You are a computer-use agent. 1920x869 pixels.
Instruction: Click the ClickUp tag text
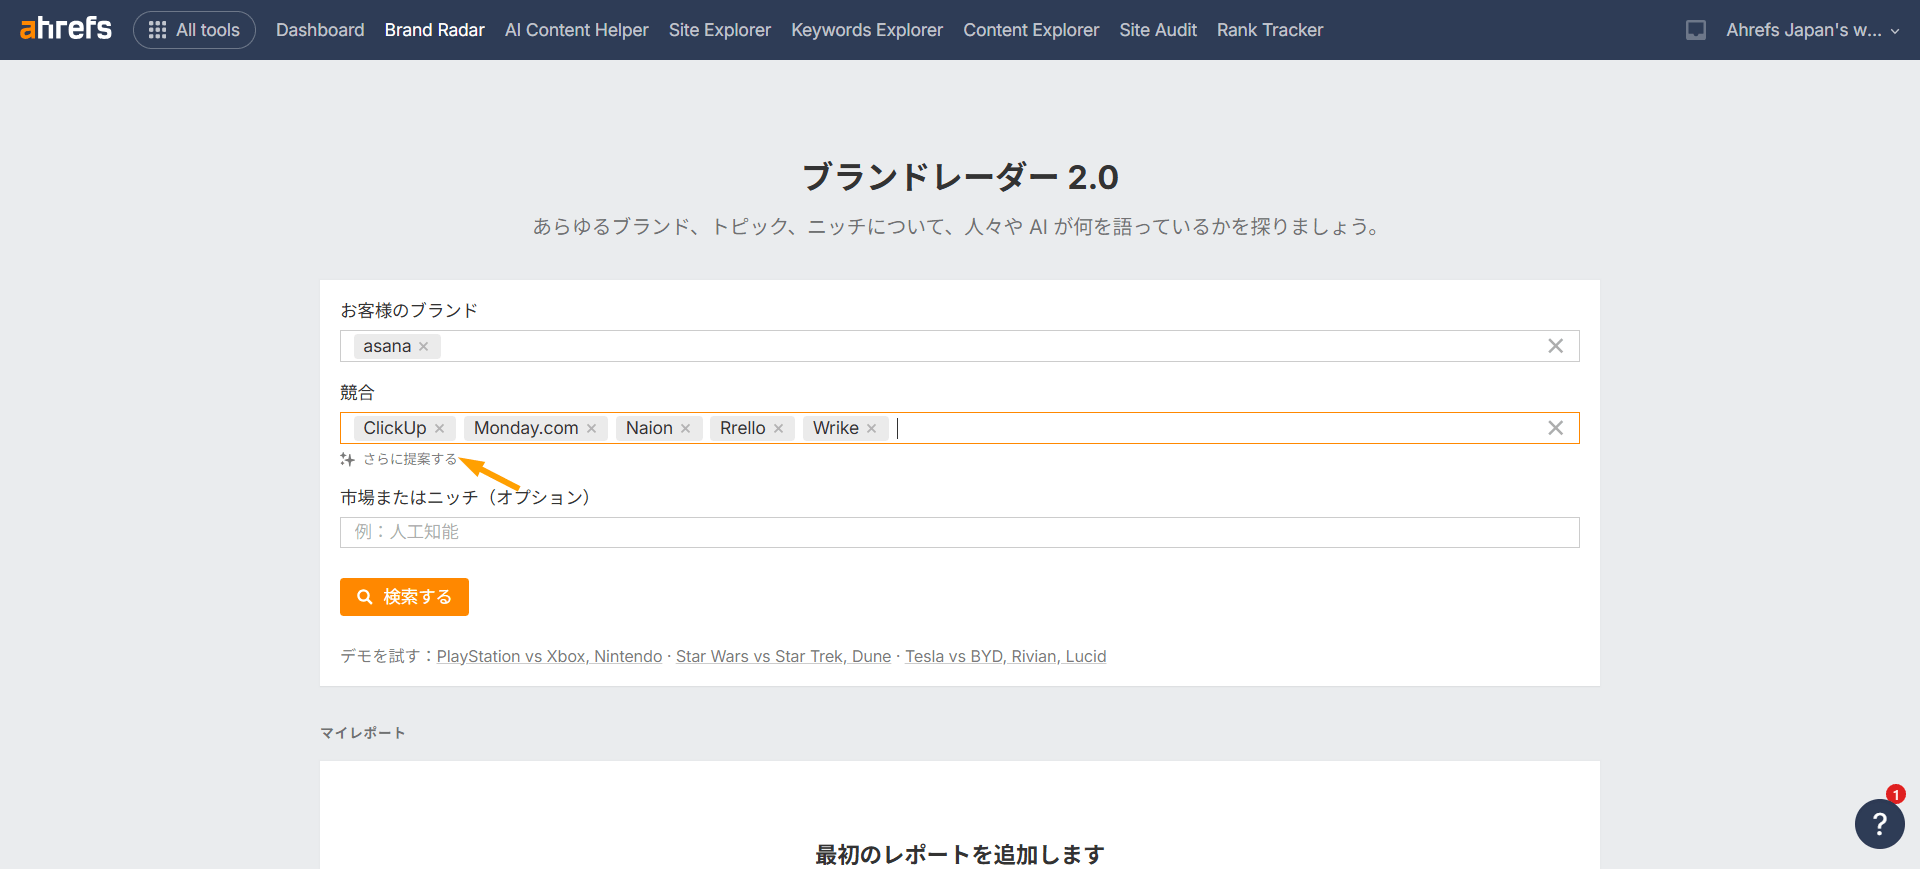click(395, 428)
